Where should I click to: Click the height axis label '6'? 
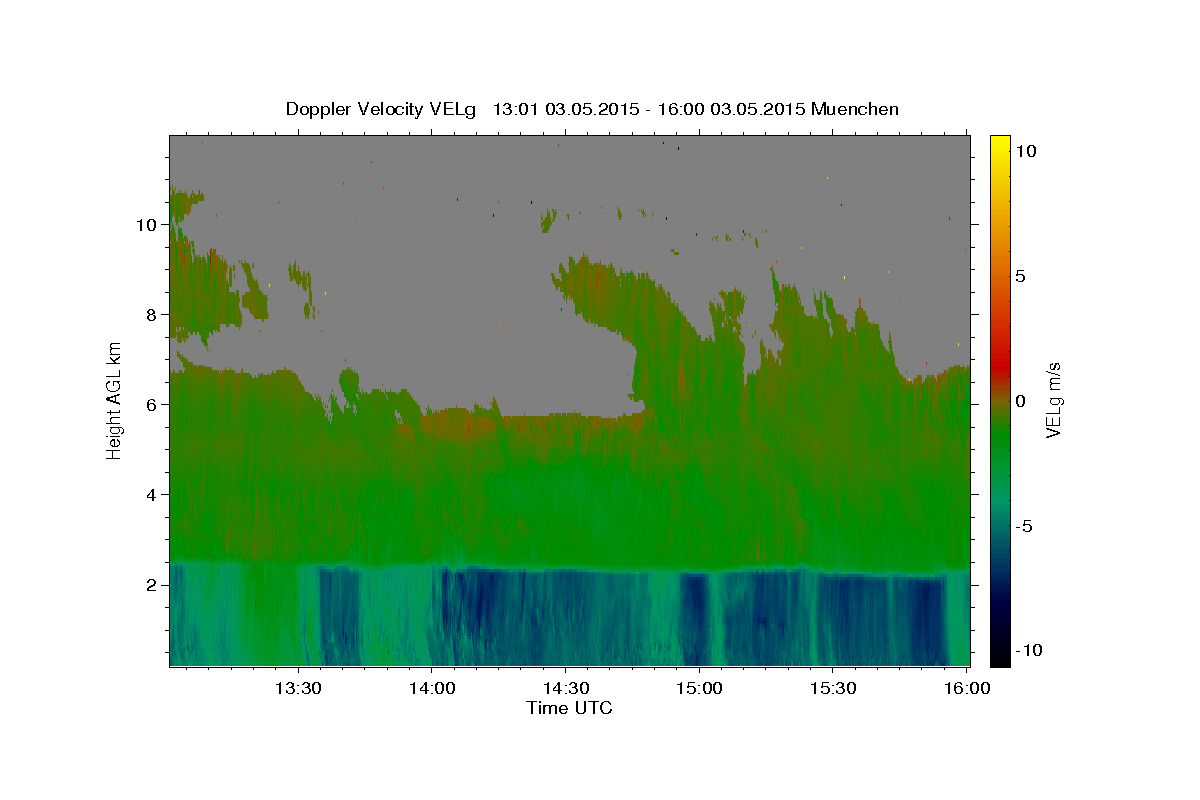coord(153,405)
